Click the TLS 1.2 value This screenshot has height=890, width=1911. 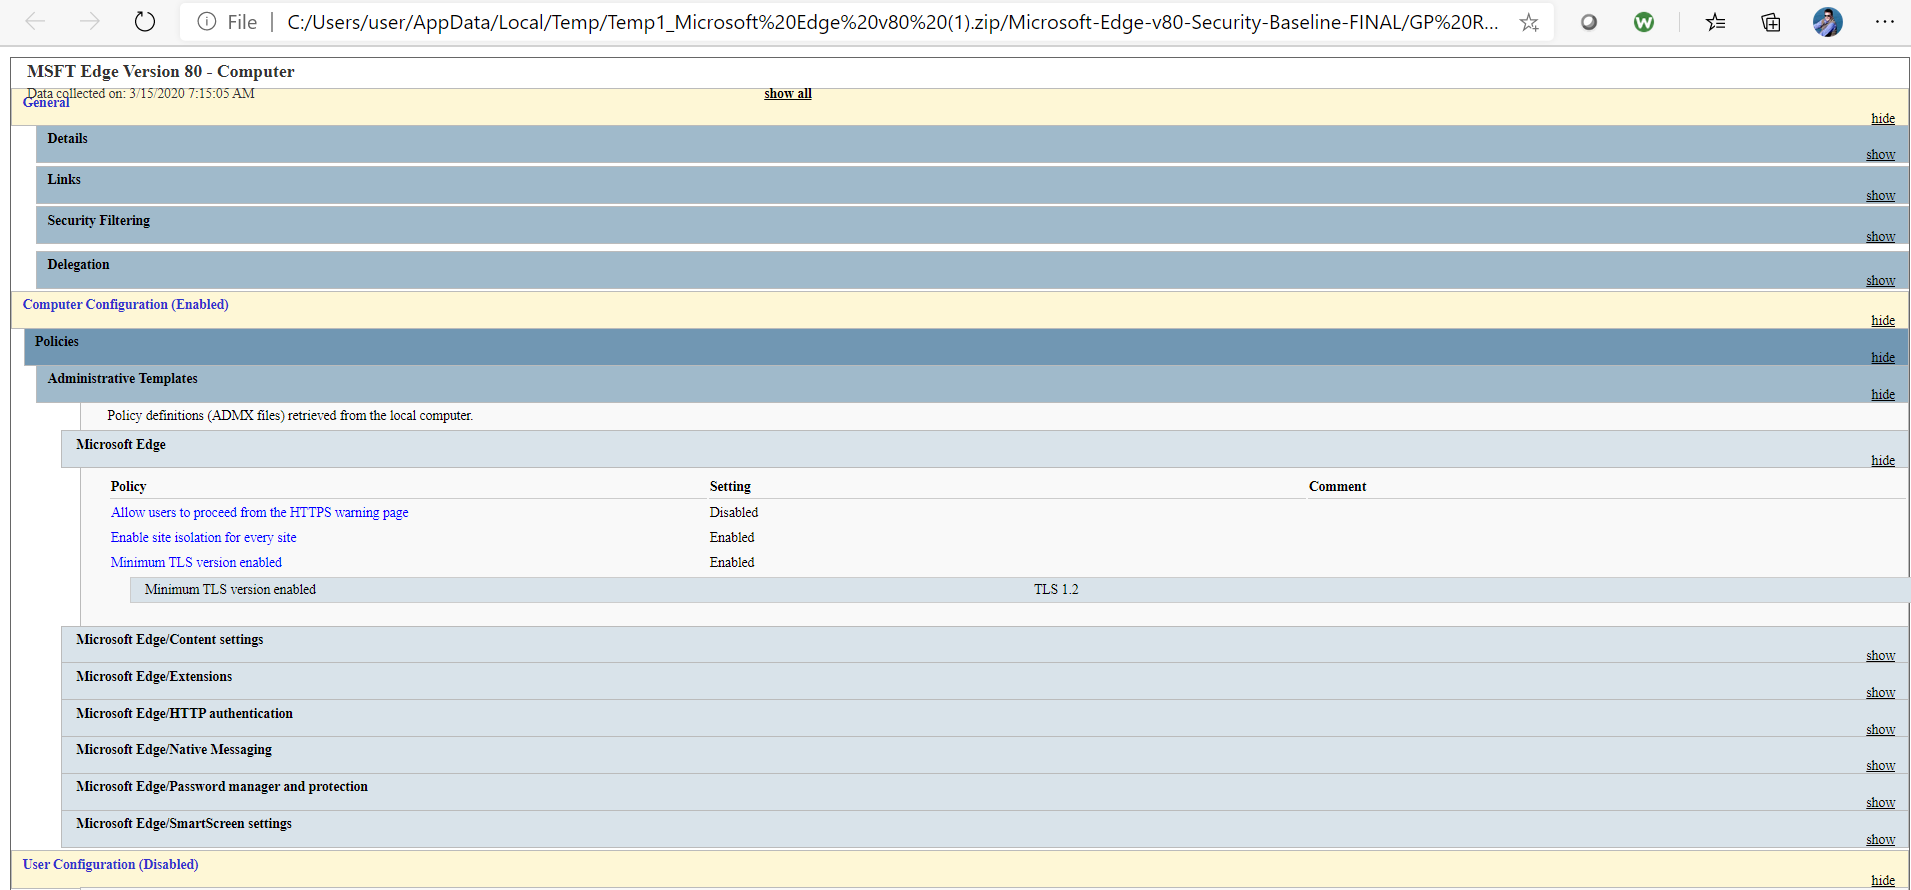pyautogui.click(x=1056, y=589)
